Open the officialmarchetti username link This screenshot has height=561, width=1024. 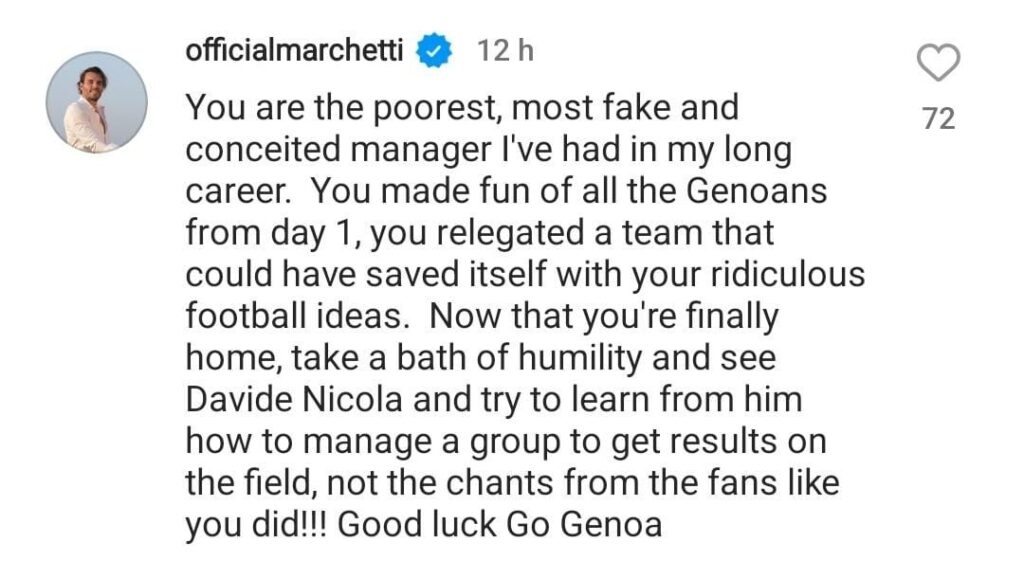pos(294,50)
